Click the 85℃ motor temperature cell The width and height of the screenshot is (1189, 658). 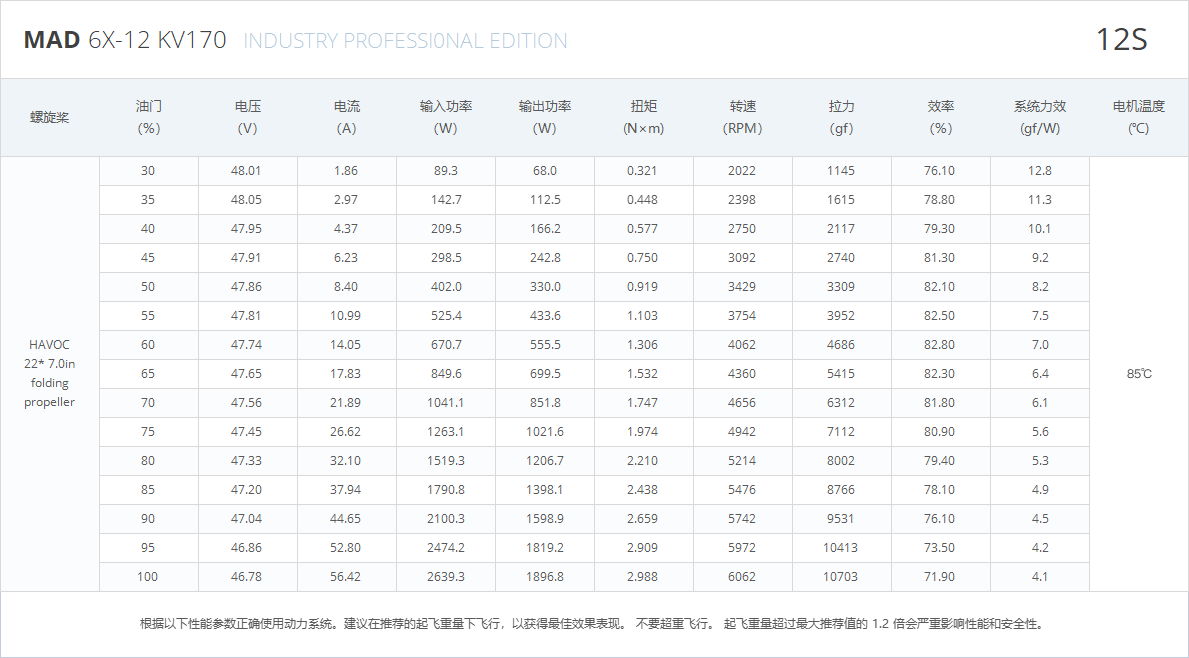pyautogui.click(x=1139, y=374)
